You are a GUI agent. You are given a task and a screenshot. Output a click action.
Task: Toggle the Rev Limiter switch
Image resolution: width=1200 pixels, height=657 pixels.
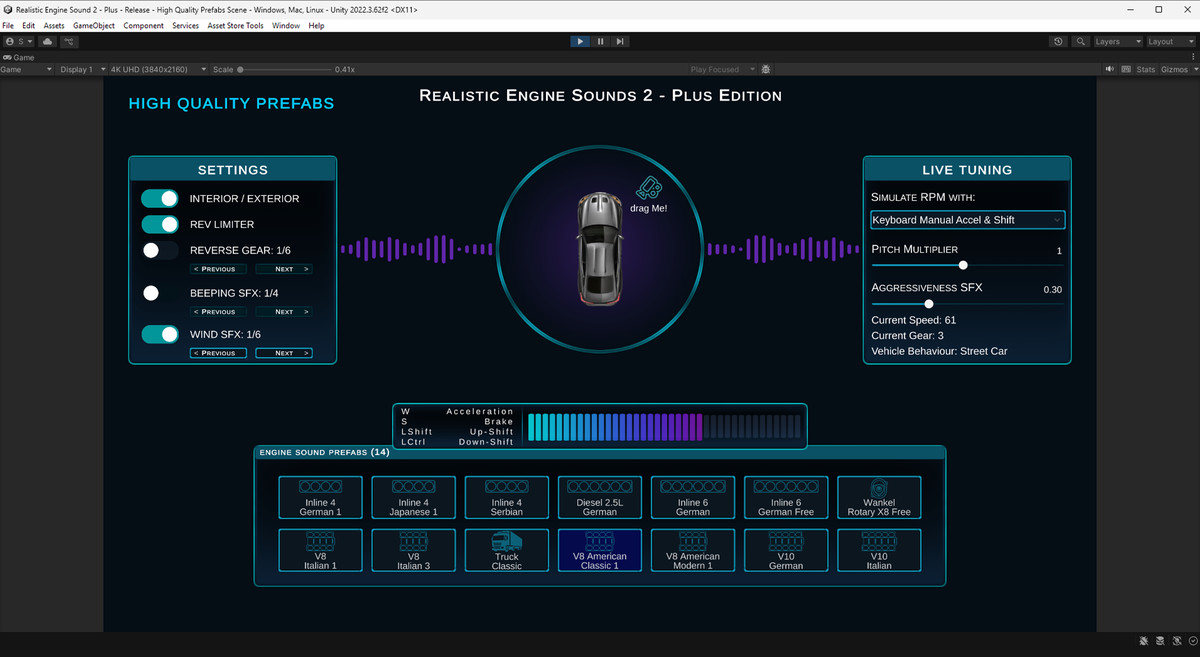160,224
